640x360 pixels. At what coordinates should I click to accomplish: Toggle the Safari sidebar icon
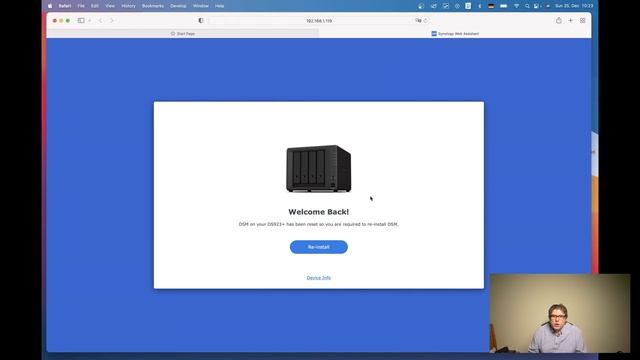pyautogui.click(x=81, y=20)
